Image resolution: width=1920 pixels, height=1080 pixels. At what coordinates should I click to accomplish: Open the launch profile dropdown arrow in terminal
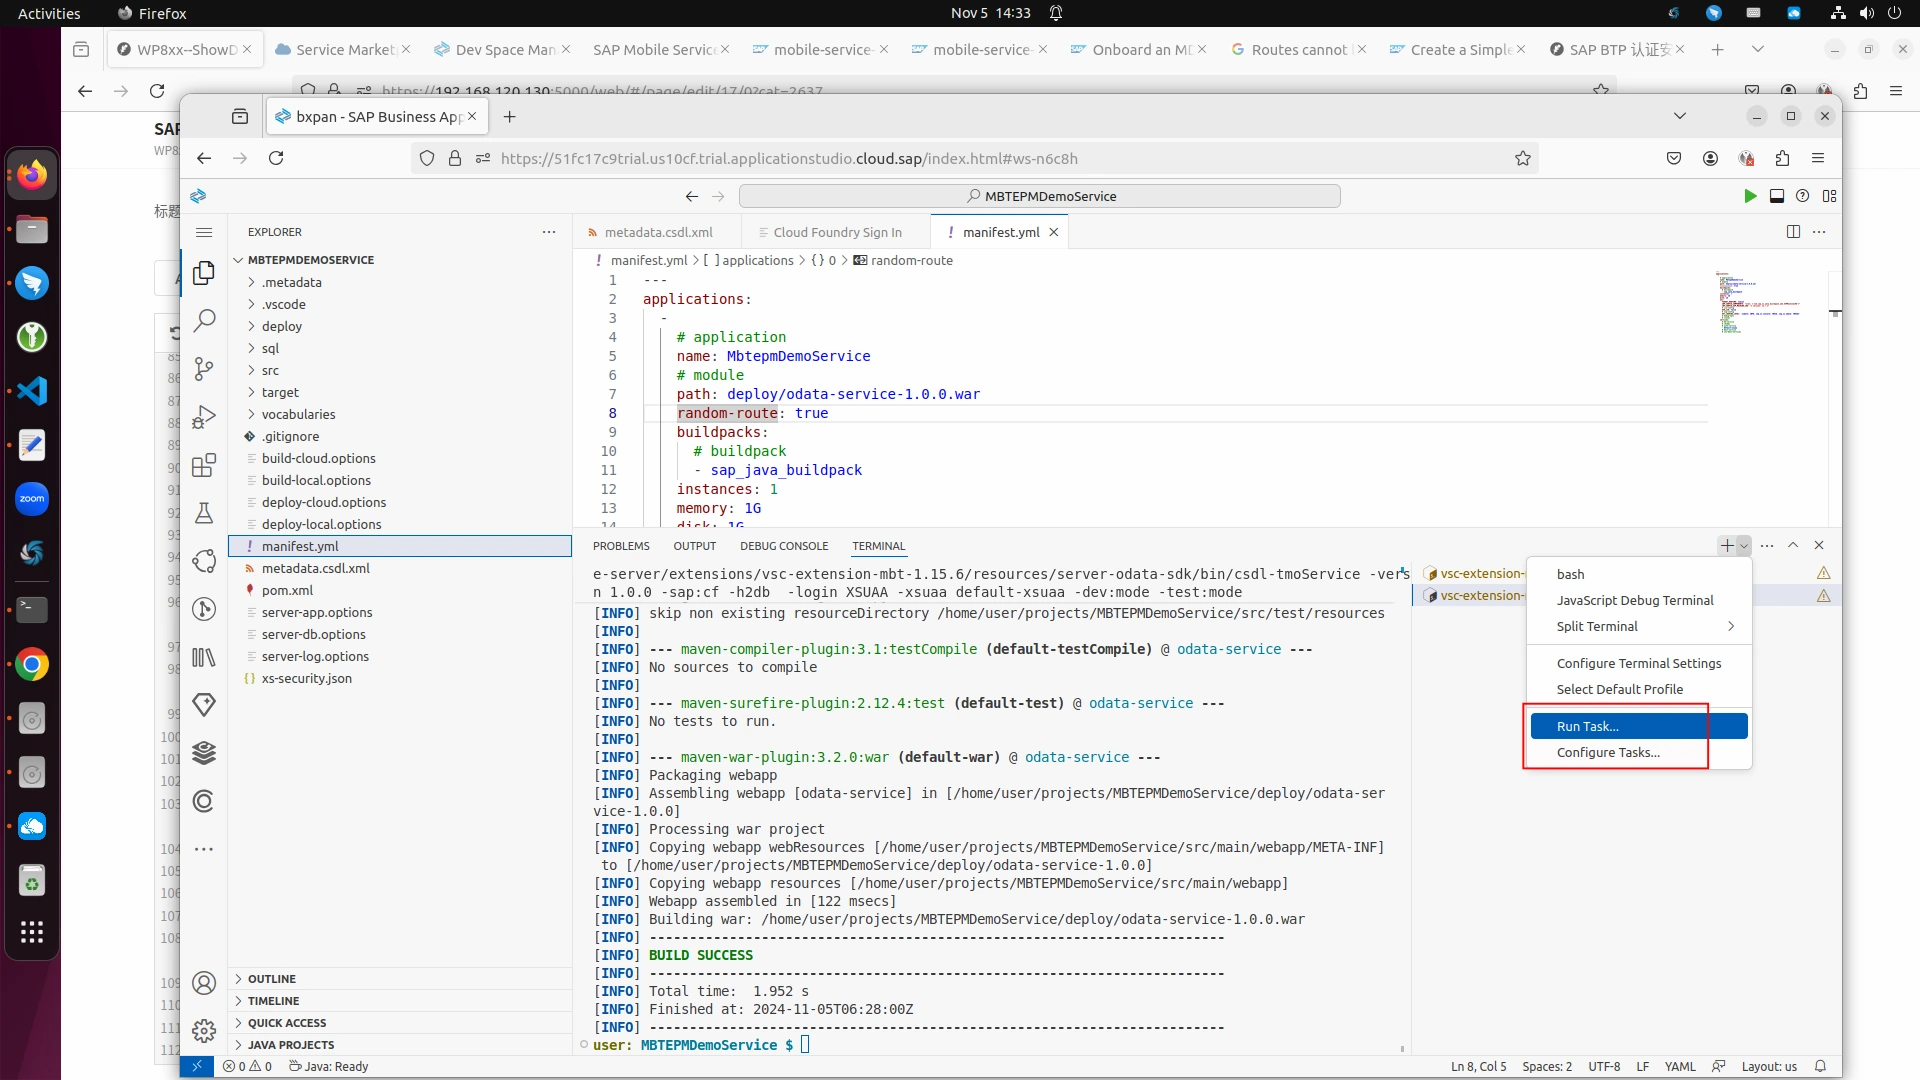1744,545
